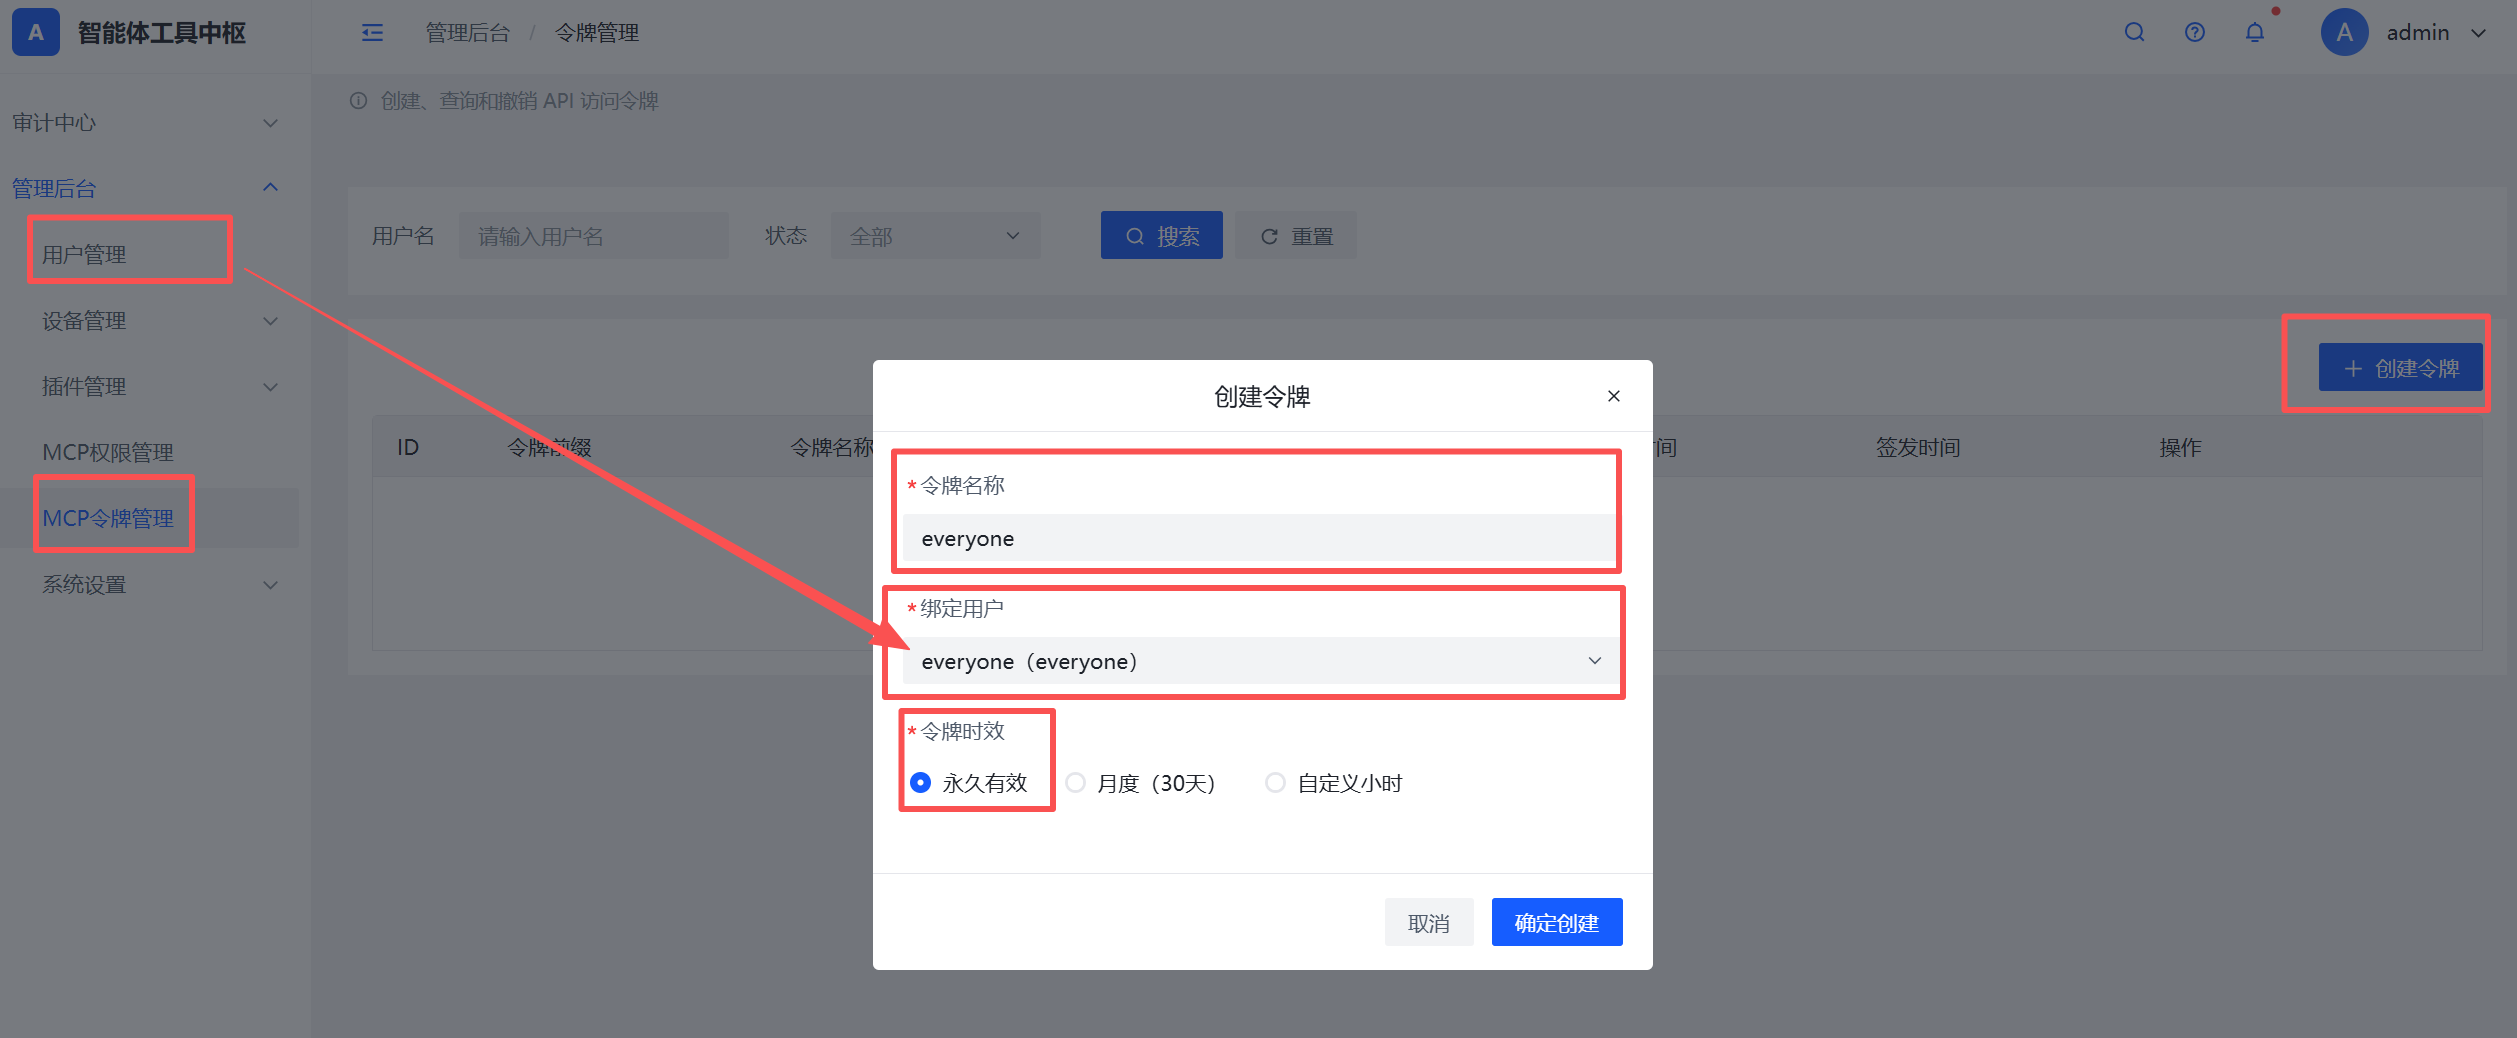Go to MCP权限管理 menu item
Viewport: 2517px width, 1038px height.
(108, 453)
